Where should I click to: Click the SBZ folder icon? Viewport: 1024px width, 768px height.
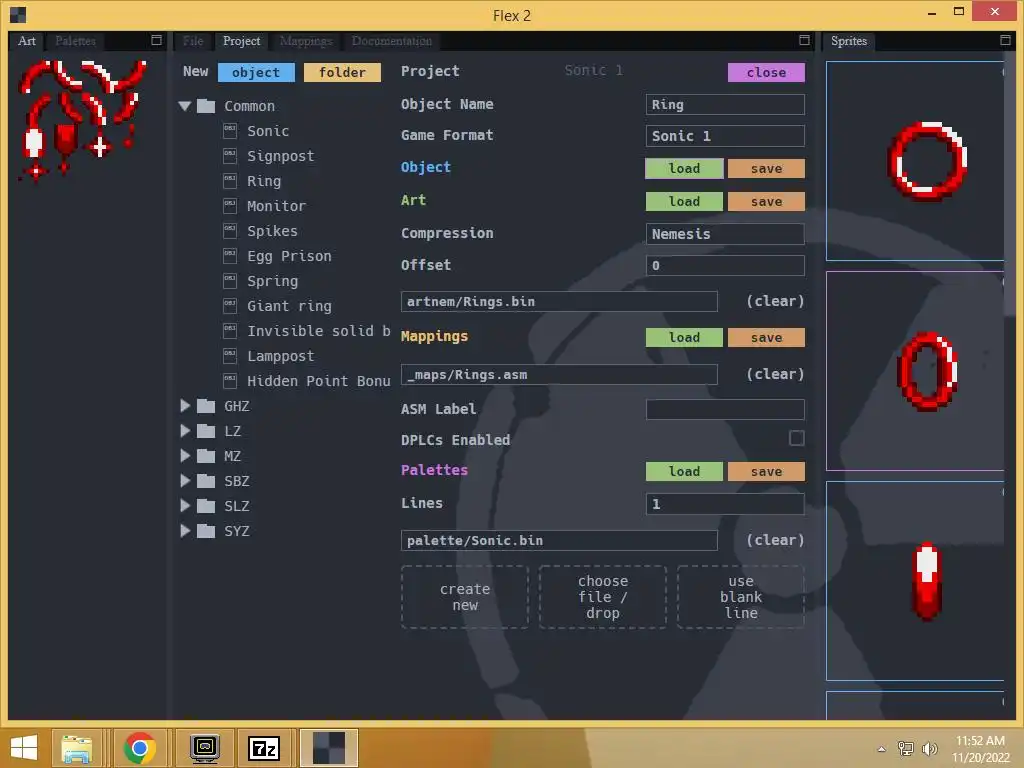click(x=206, y=481)
